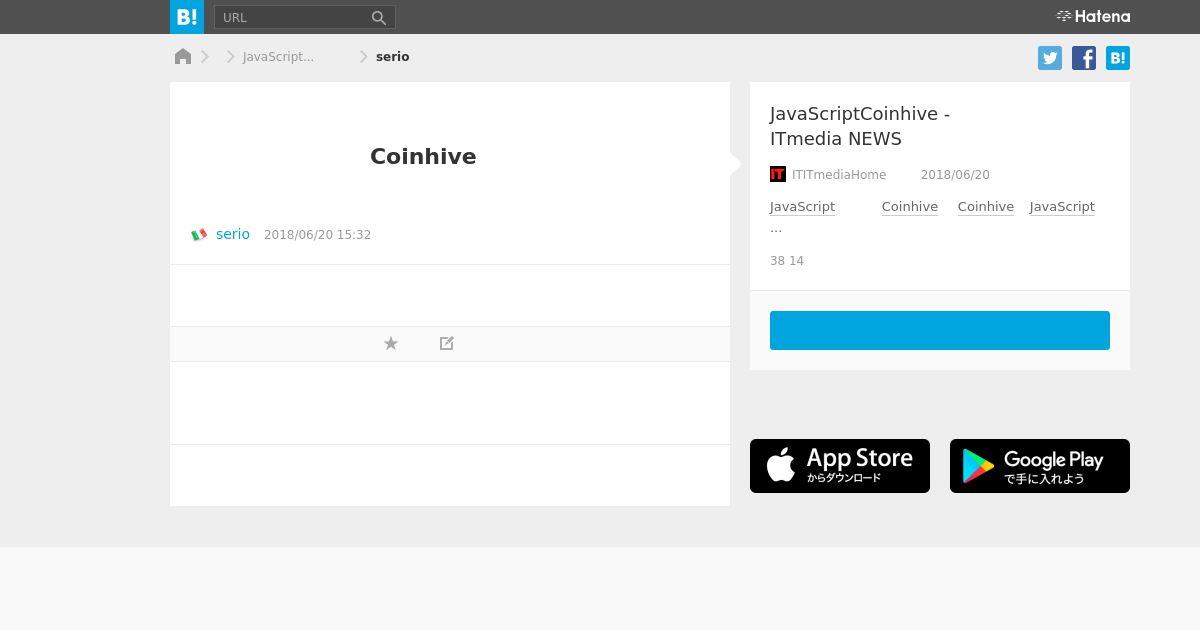The height and width of the screenshot is (630, 1200).
Task: Select first Coinhive tag link
Action: point(910,207)
